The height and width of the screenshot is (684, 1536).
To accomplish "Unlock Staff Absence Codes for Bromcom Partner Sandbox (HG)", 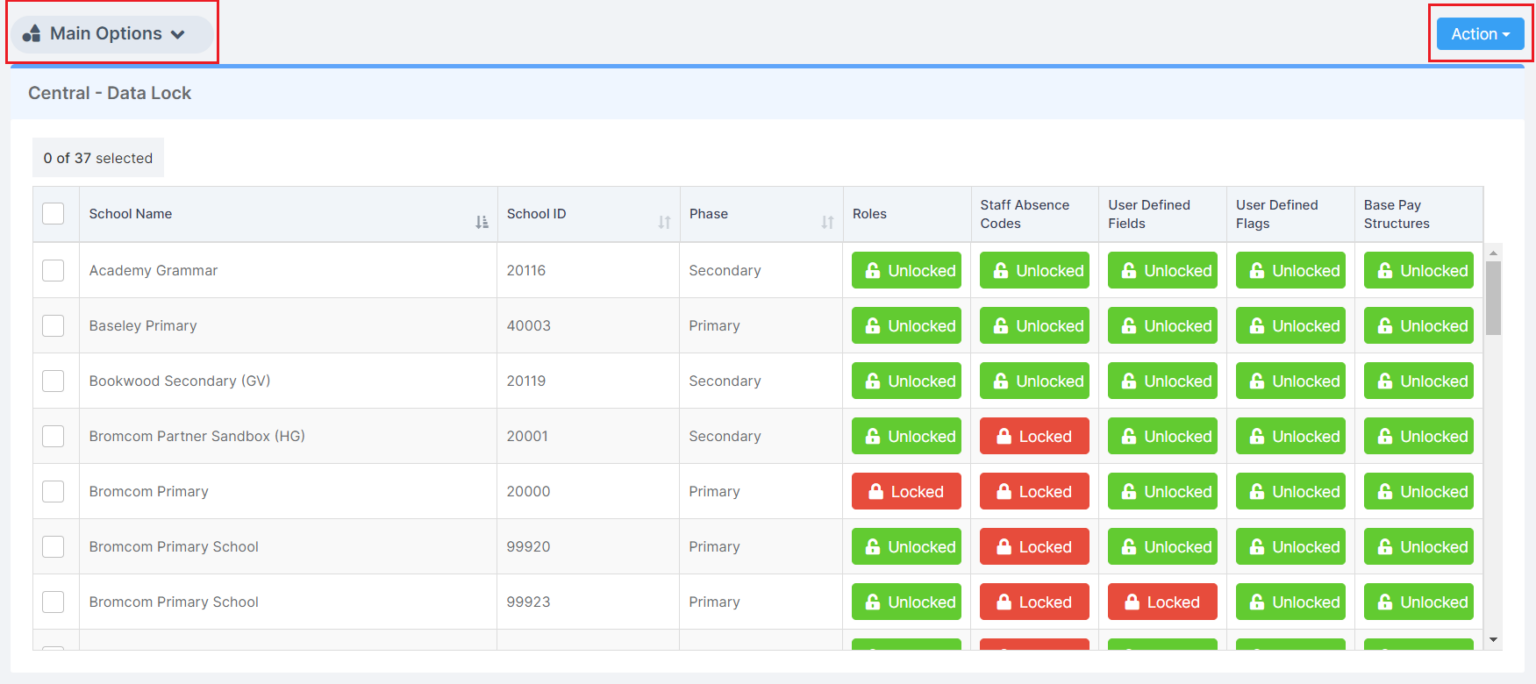I will click(1034, 436).
